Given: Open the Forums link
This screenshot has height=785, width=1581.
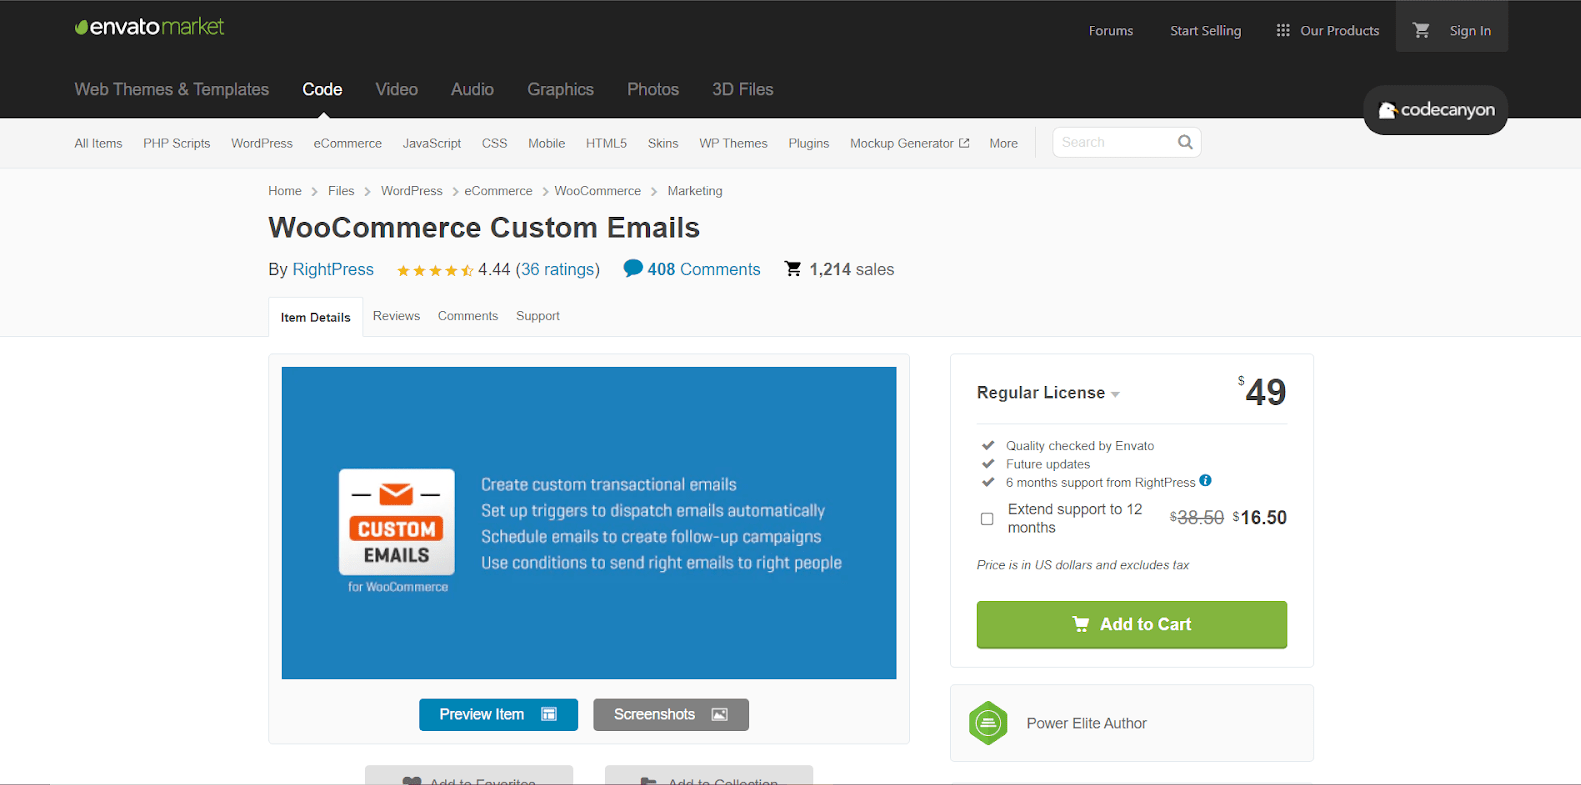Looking at the screenshot, I should [x=1111, y=30].
